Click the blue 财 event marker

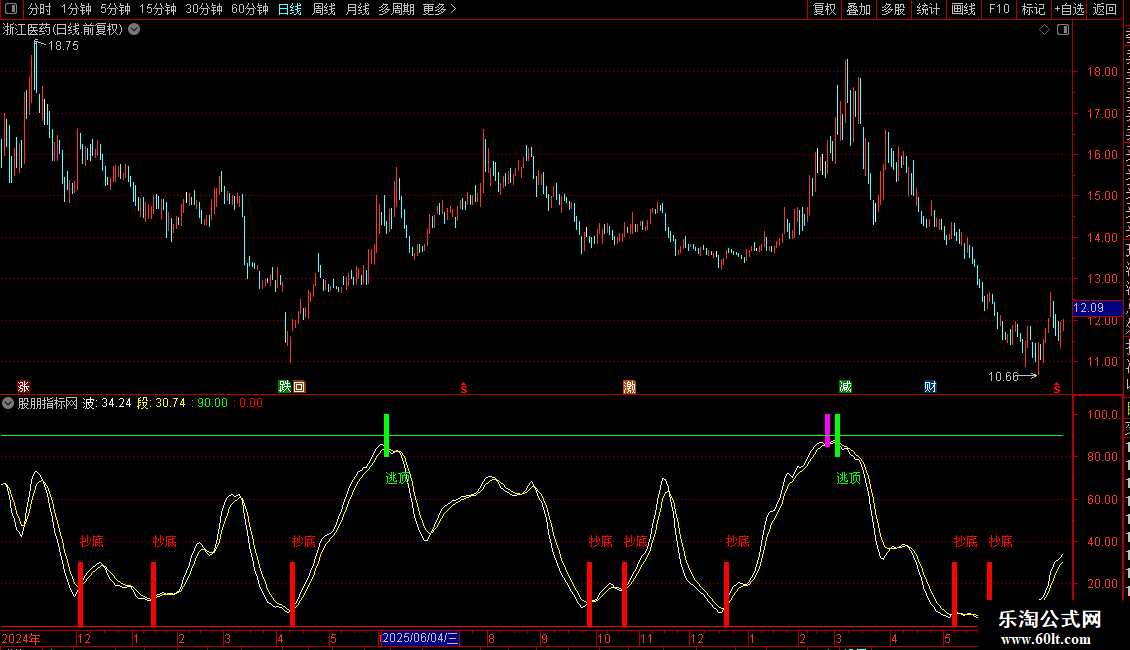930,387
